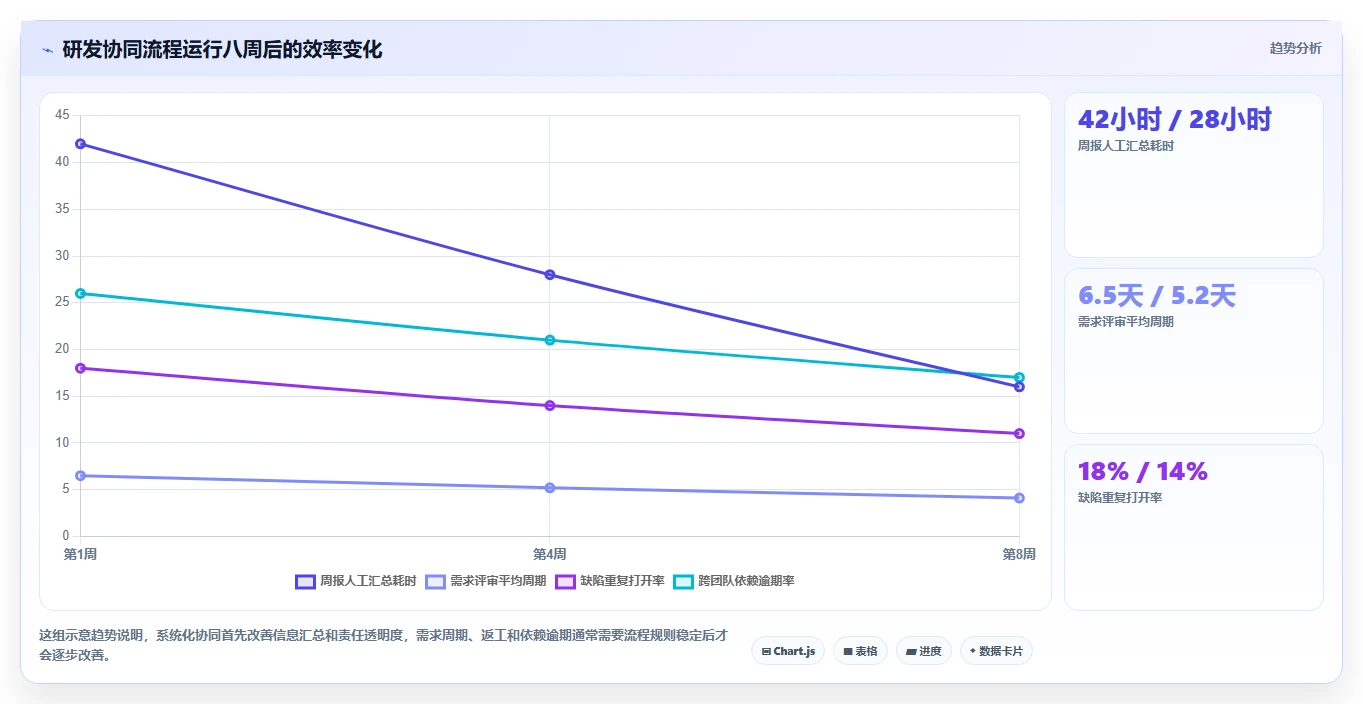Click the y-axis label 20

62,349
